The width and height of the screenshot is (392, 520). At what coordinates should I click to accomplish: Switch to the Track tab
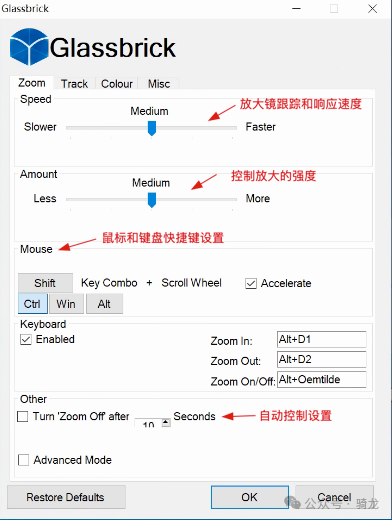point(74,84)
